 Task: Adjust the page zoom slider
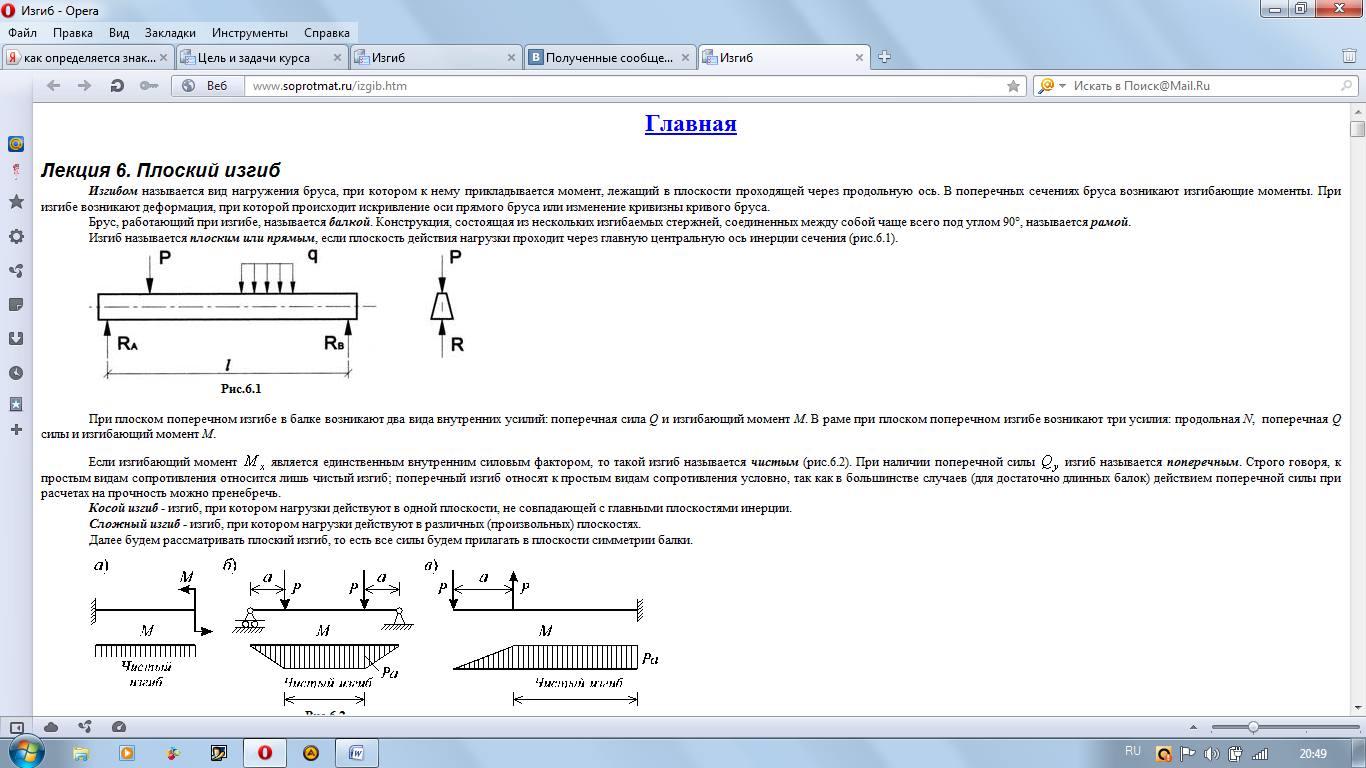[1253, 727]
